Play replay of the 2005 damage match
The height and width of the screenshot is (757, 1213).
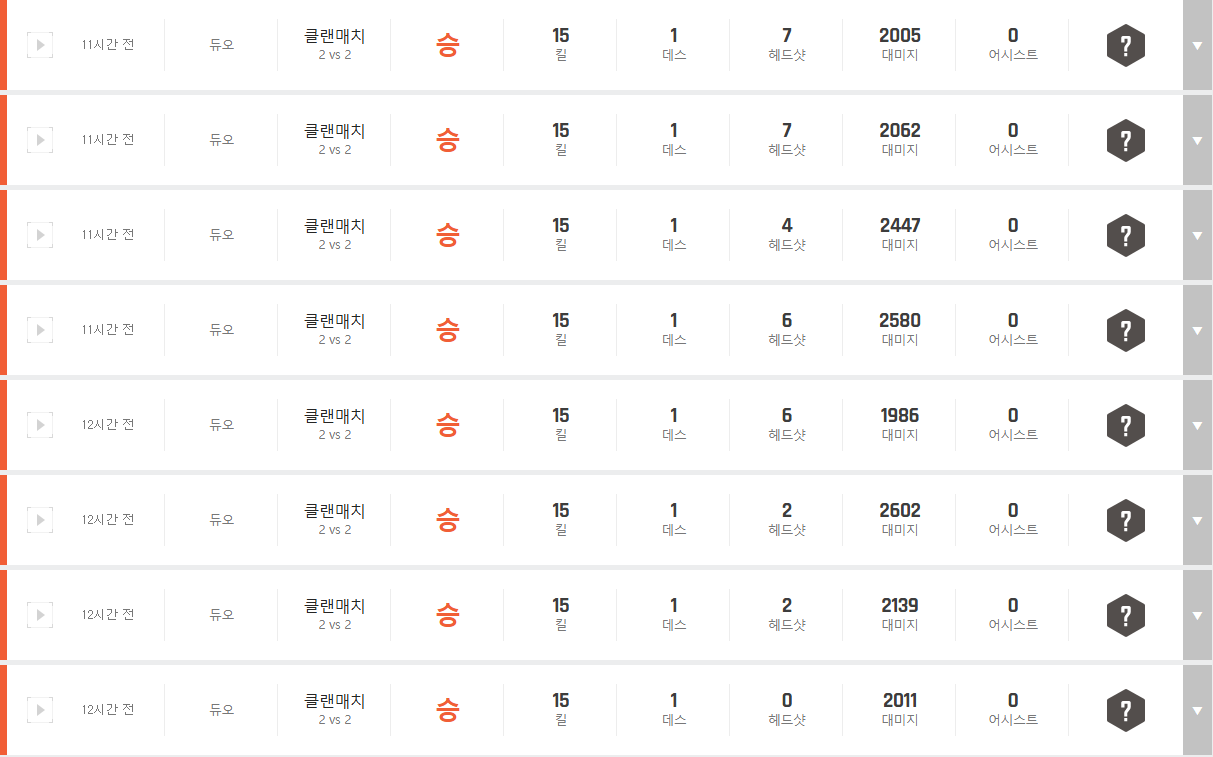(x=40, y=45)
